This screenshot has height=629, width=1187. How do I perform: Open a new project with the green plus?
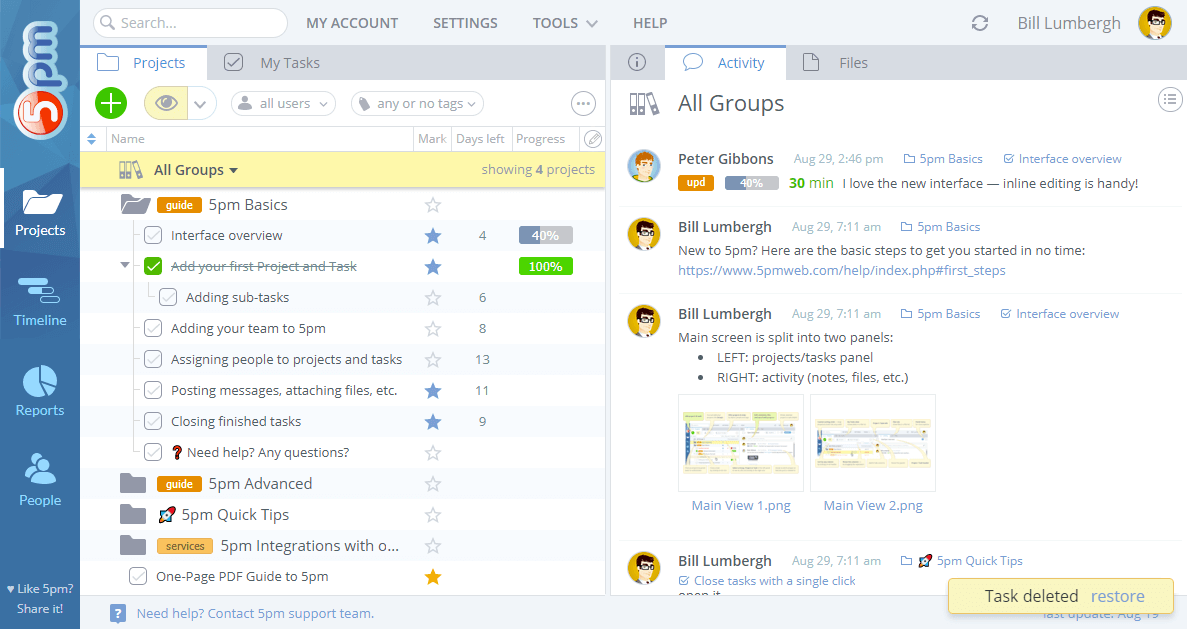(x=110, y=103)
